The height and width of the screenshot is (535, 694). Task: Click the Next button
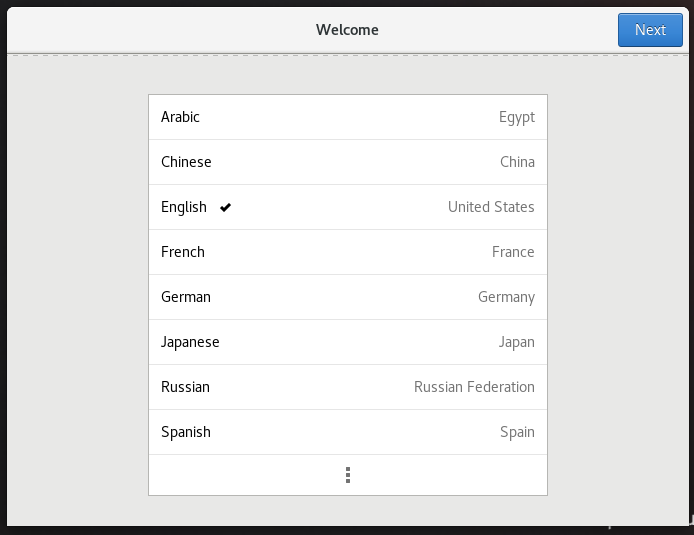(x=650, y=30)
